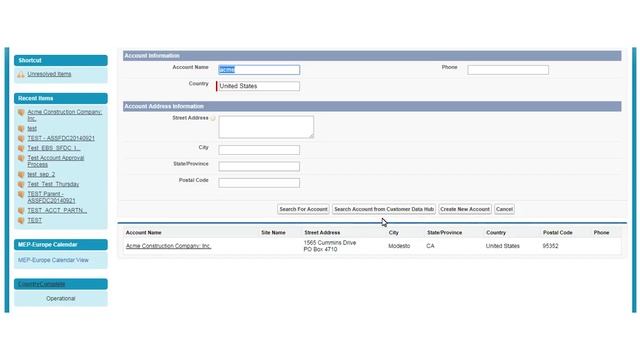640x360 pixels.
Task: Click the City column header
Action: click(393, 233)
